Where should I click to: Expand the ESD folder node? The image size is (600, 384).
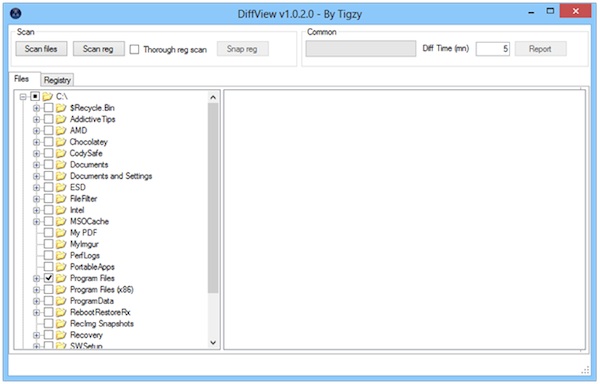pyautogui.click(x=36, y=187)
